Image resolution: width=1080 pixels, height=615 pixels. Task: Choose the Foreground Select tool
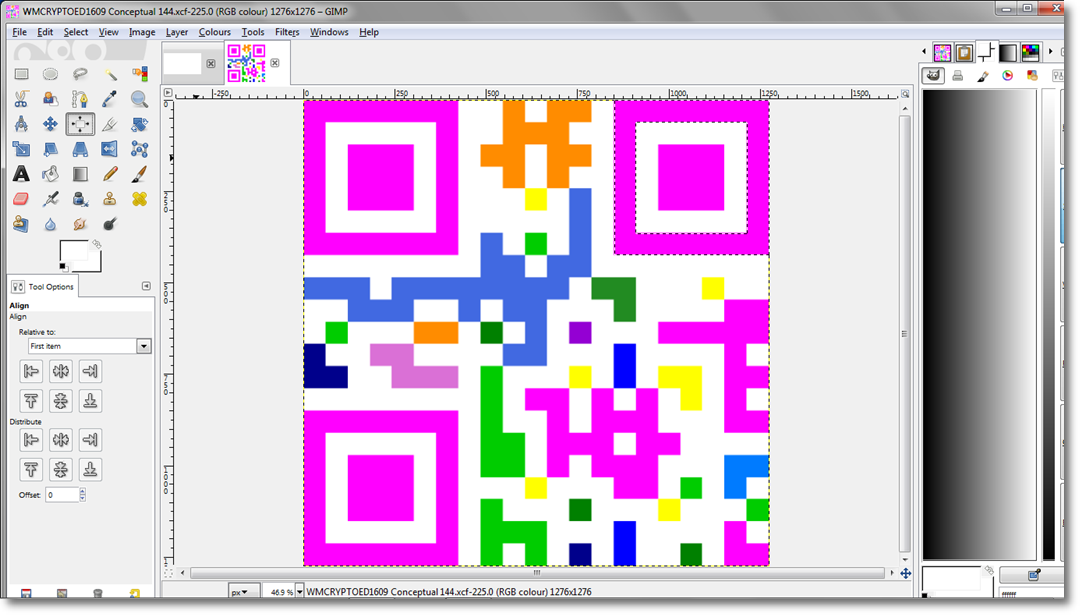click(50, 99)
